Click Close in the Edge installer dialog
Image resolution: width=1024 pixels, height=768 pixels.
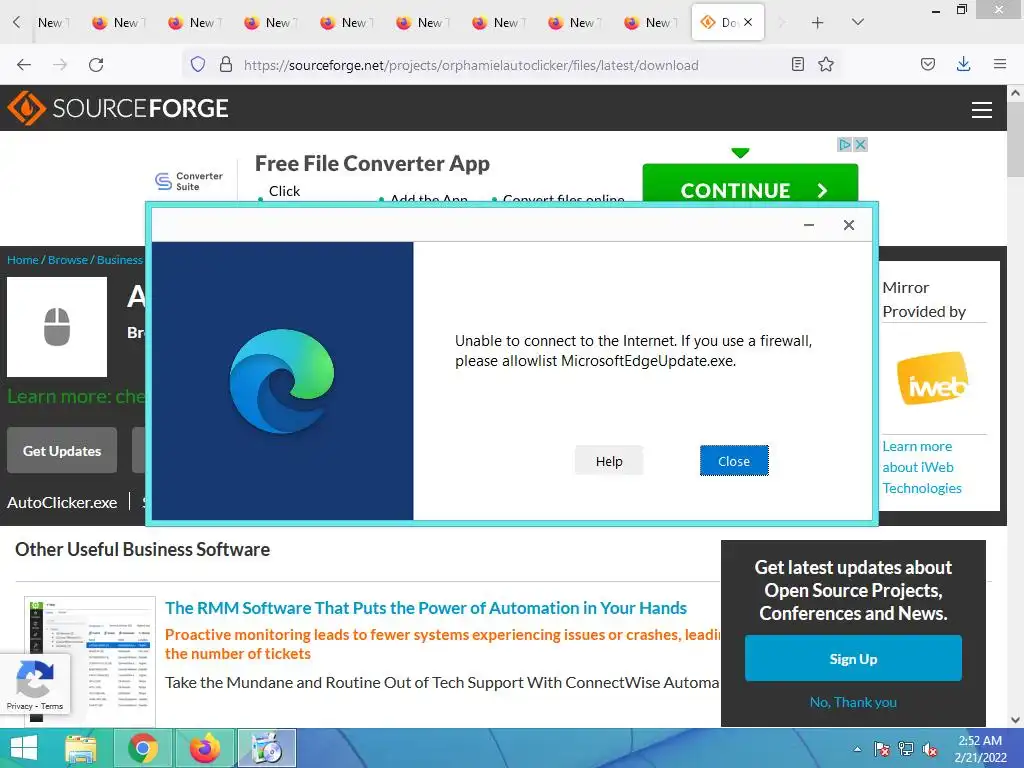coord(734,461)
